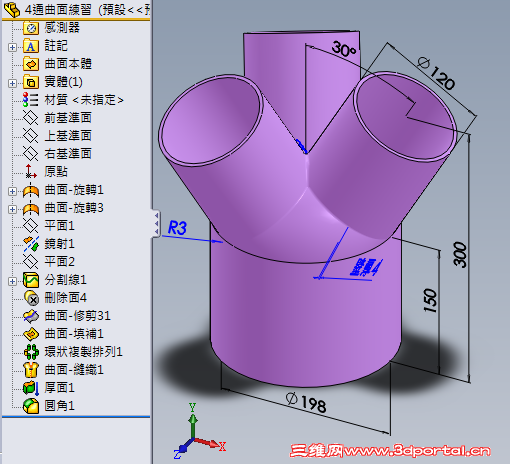Select the 材質 <未指定> label
The width and height of the screenshot is (510, 464).
coord(84,100)
